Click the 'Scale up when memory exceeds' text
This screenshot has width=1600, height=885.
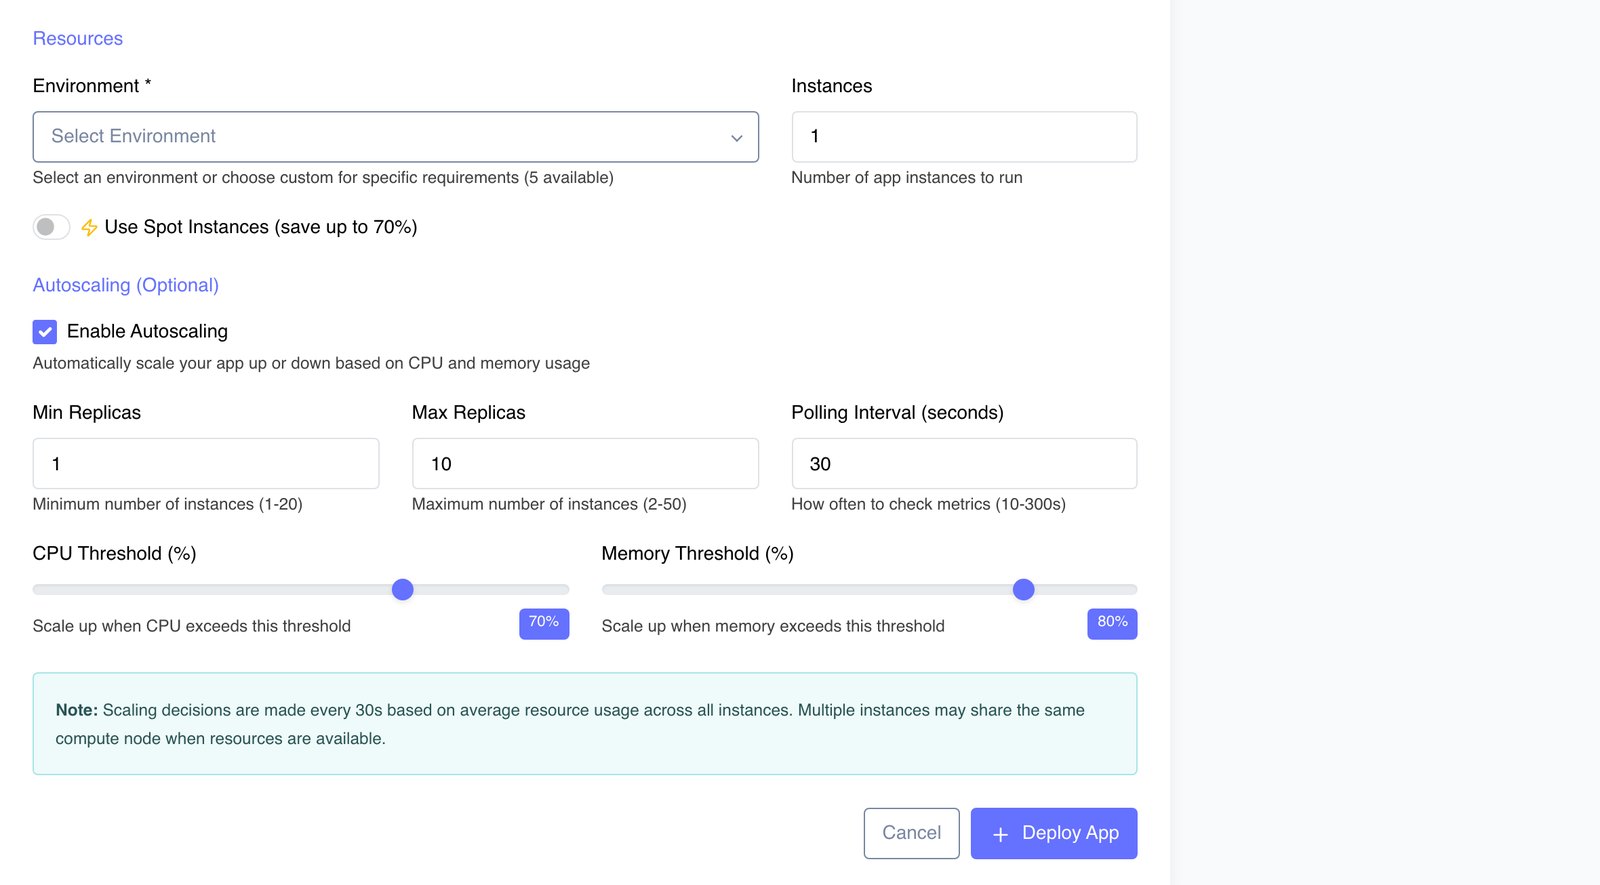(x=773, y=627)
